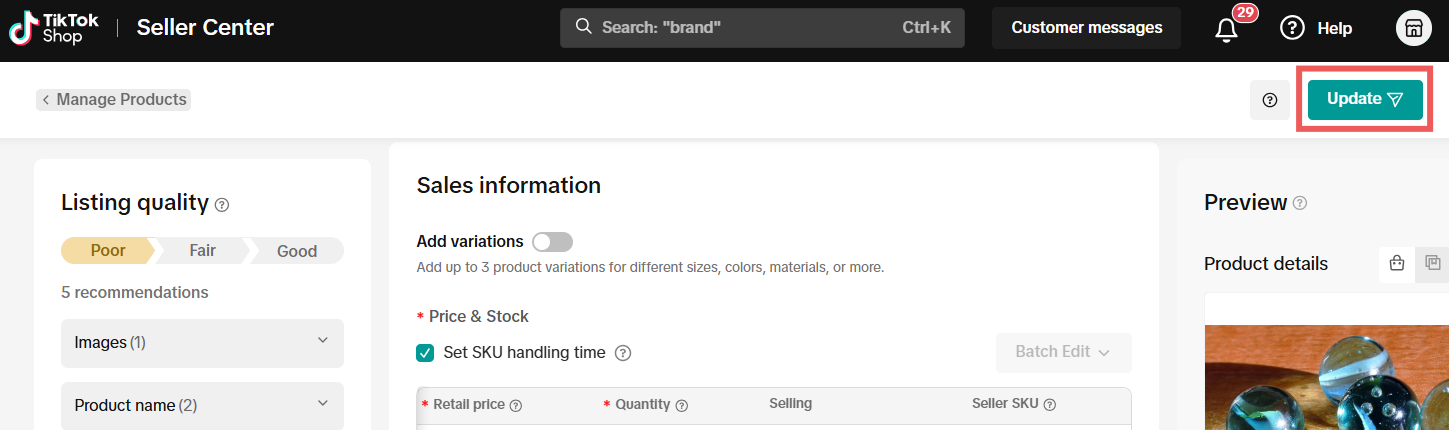Click info icon beside Set SKU handling time

pyautogui.click(x=623, y=353)
